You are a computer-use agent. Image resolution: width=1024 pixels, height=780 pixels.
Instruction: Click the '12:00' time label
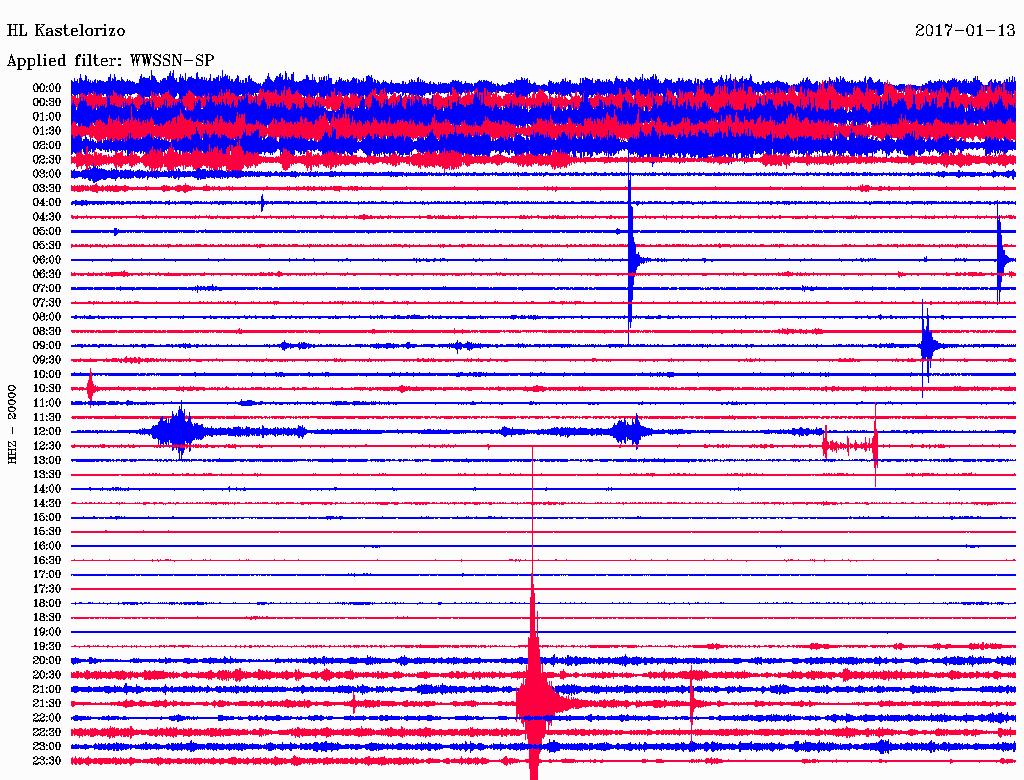tap(47, 432)
